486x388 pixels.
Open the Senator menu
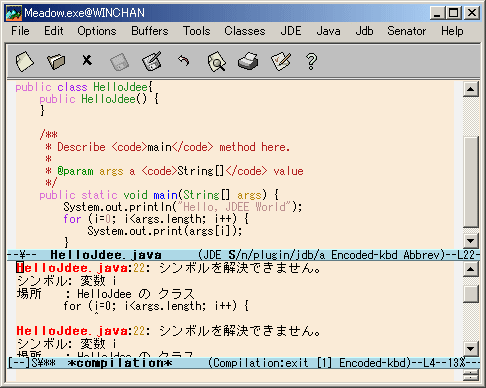[x=407, y=31]
